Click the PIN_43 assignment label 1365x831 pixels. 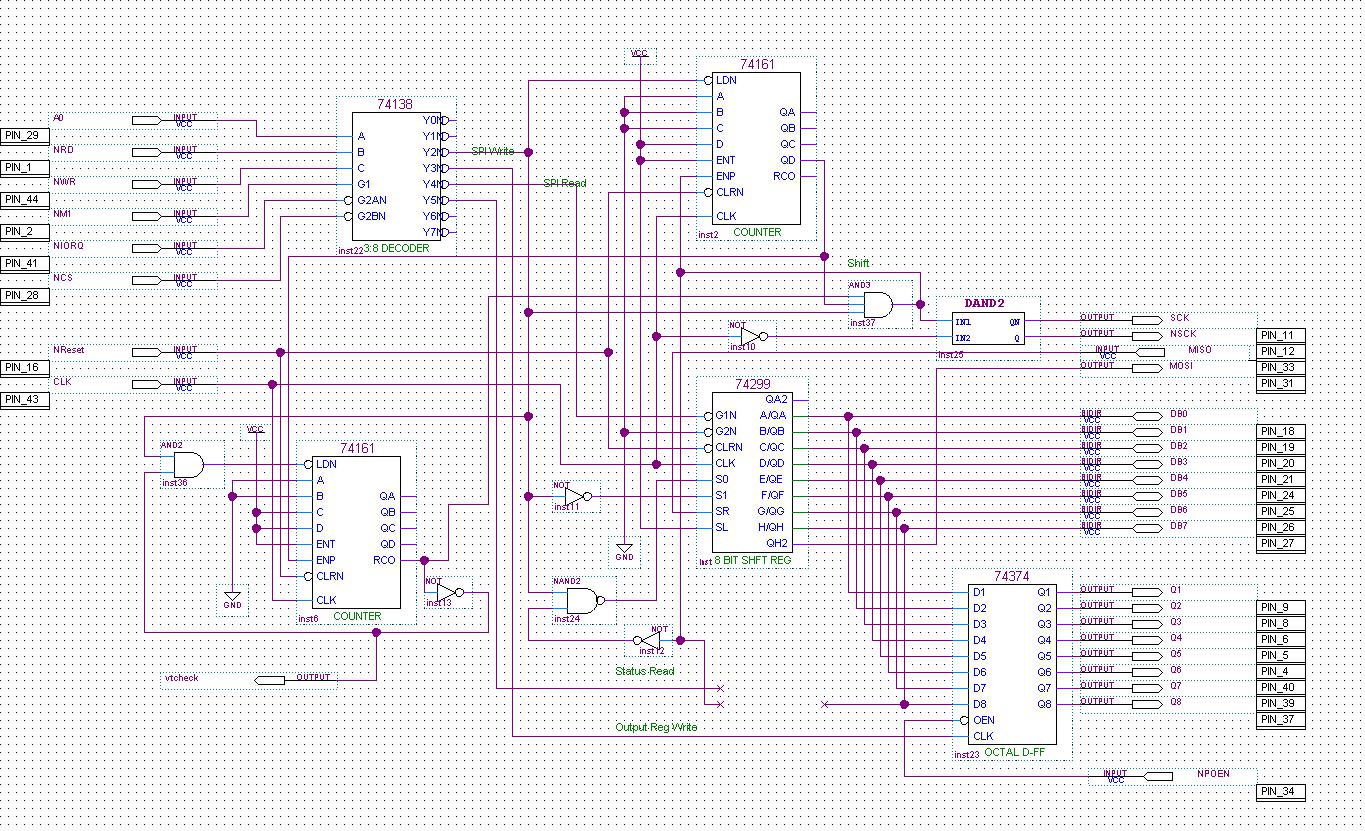24,399
